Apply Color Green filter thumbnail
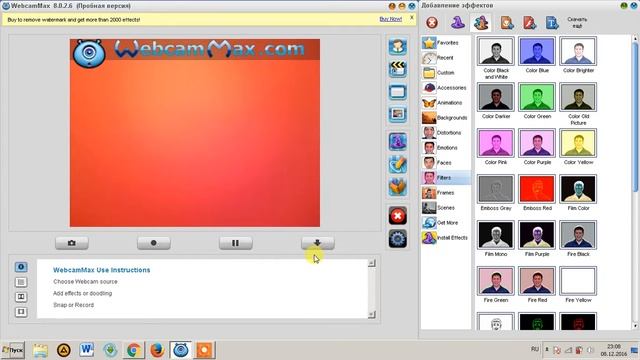Image resolution: width=640 pixels, height=360 pixels. 537,97
